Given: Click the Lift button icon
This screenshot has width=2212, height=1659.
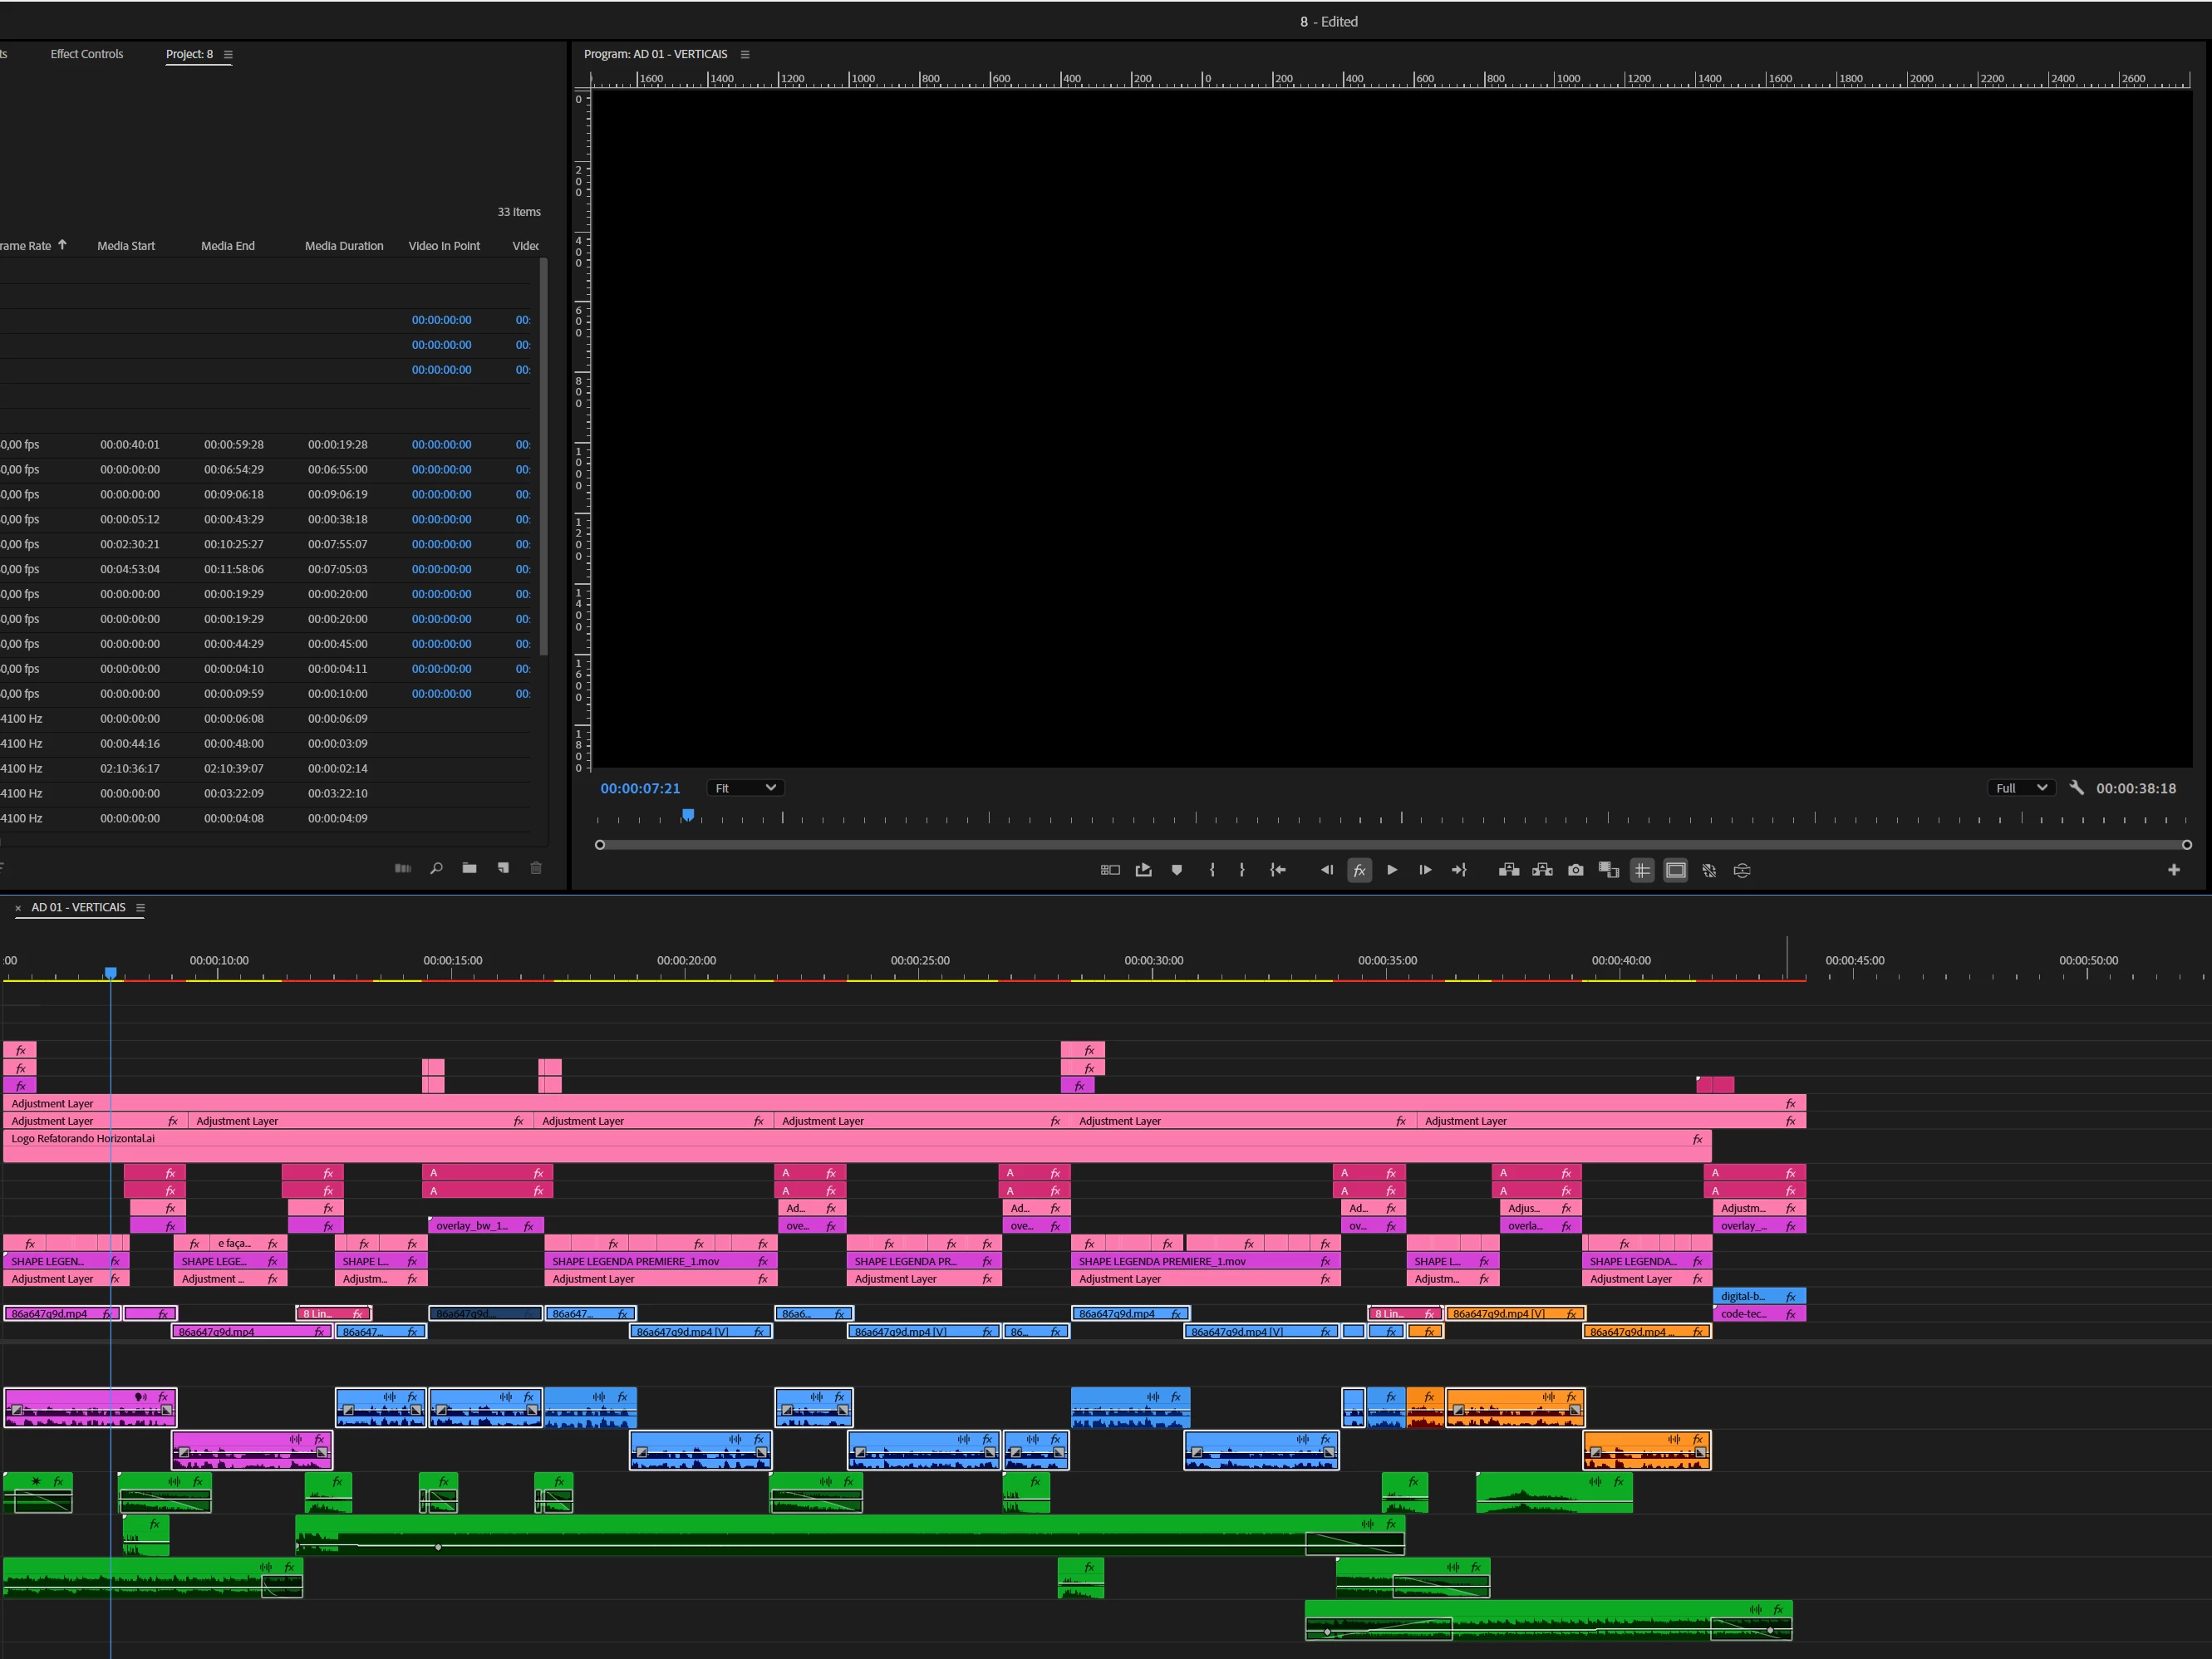Looking at the screenshot, I should [x=1509, y=870].
